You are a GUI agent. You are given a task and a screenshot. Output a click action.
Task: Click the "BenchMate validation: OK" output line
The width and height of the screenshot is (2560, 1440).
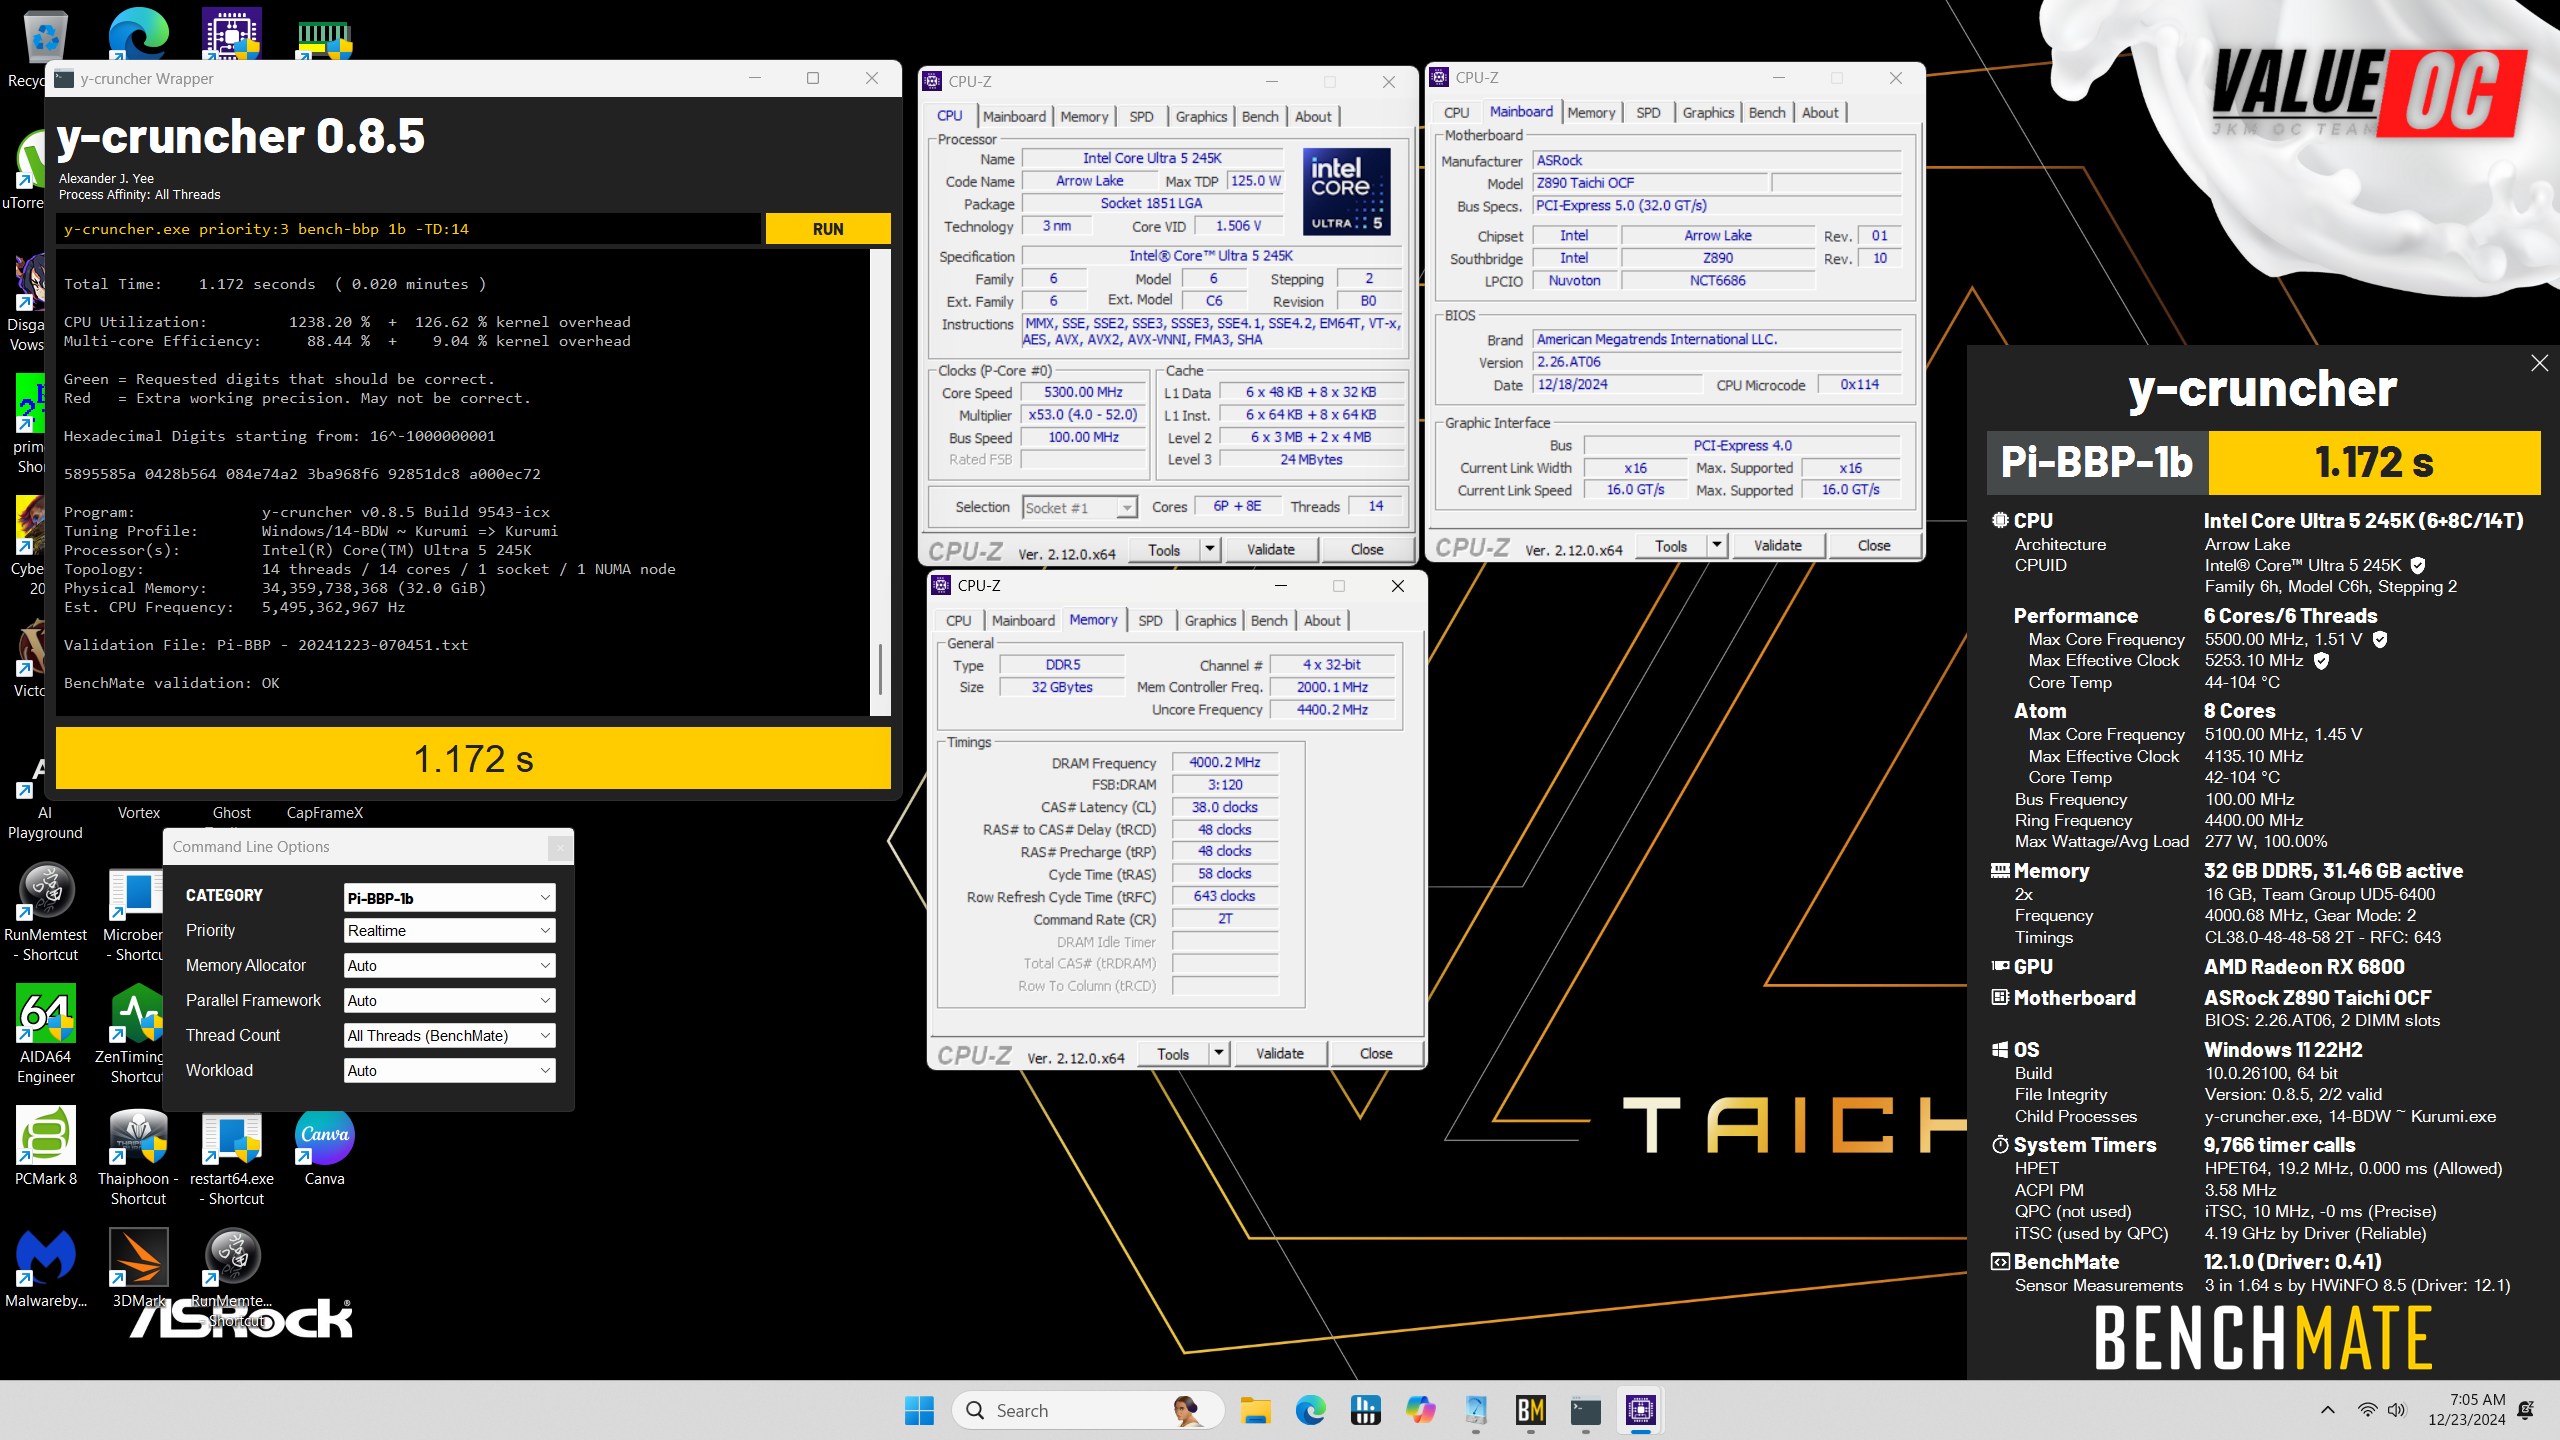click(172, 683)
